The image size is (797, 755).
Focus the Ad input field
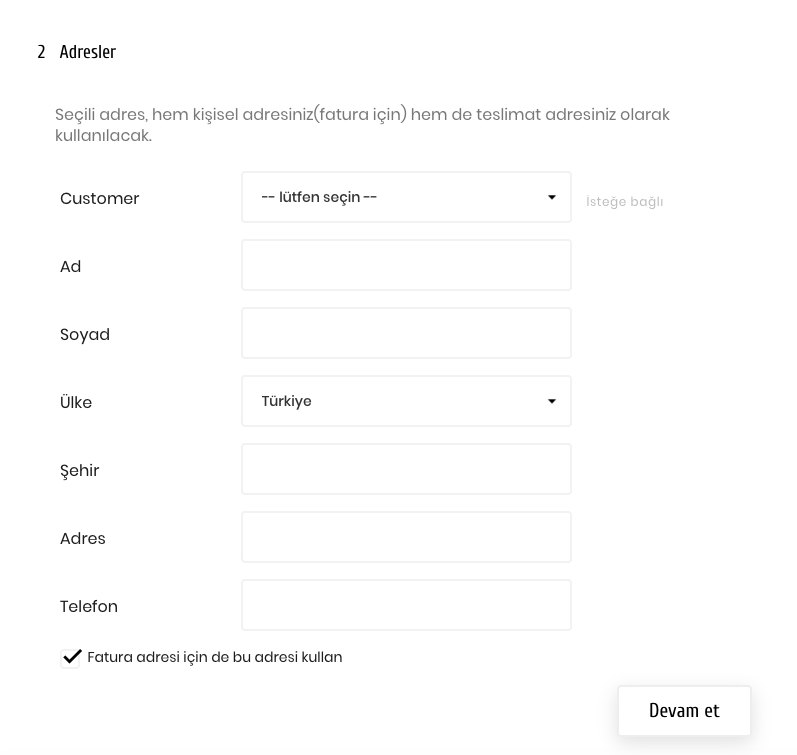[406, 265]
